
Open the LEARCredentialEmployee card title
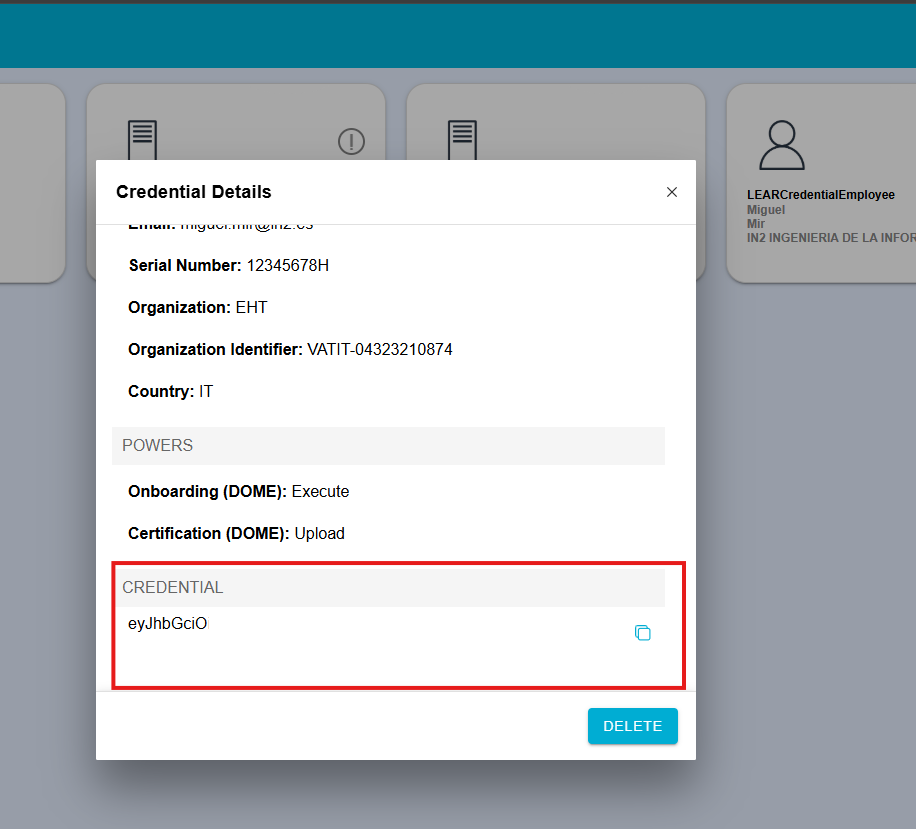tap(820, 195)
